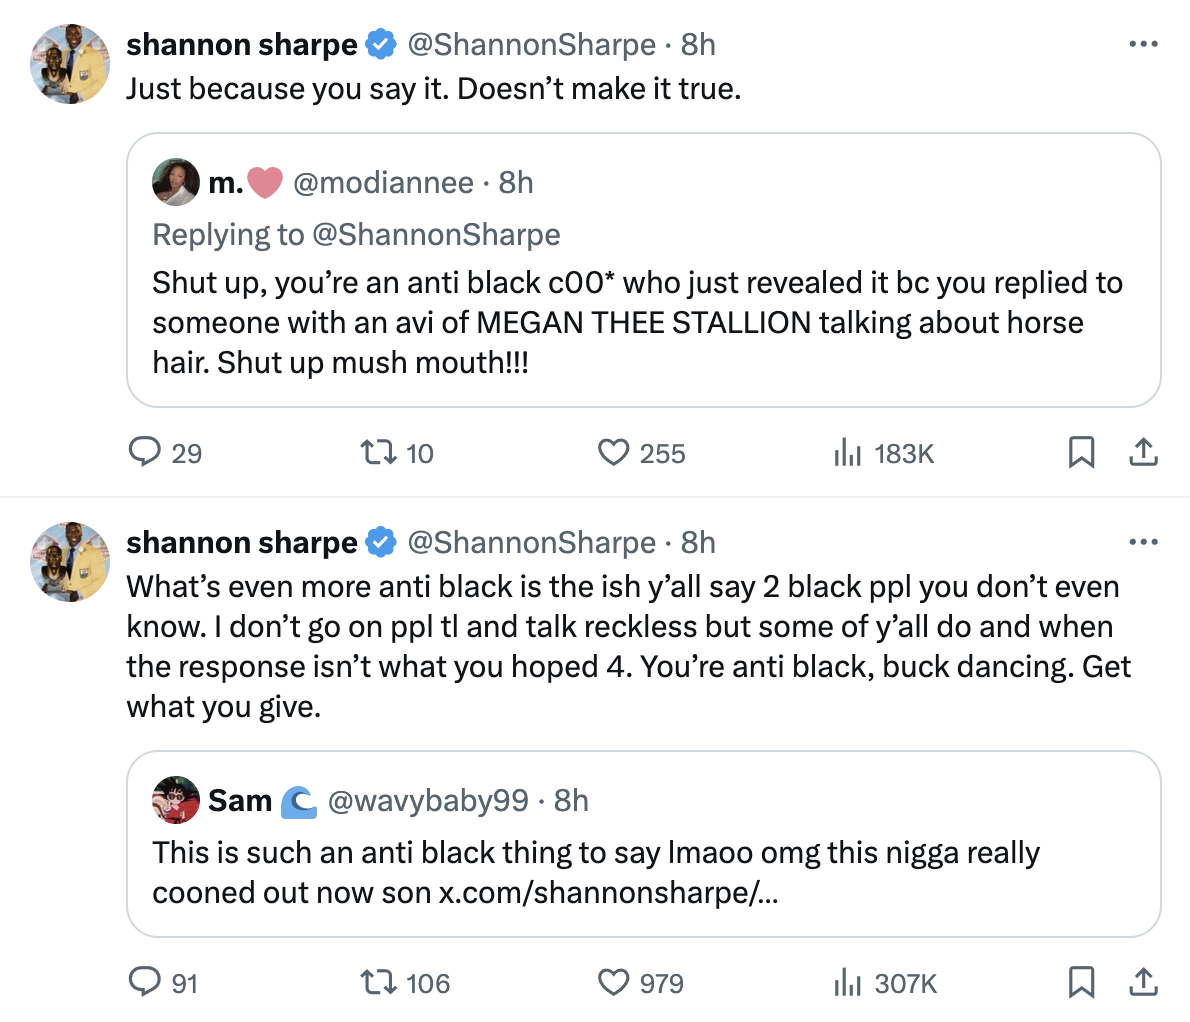Open the @modiannee handle in quoted tweet
1190x1022 pixels.
click(383, 183)
